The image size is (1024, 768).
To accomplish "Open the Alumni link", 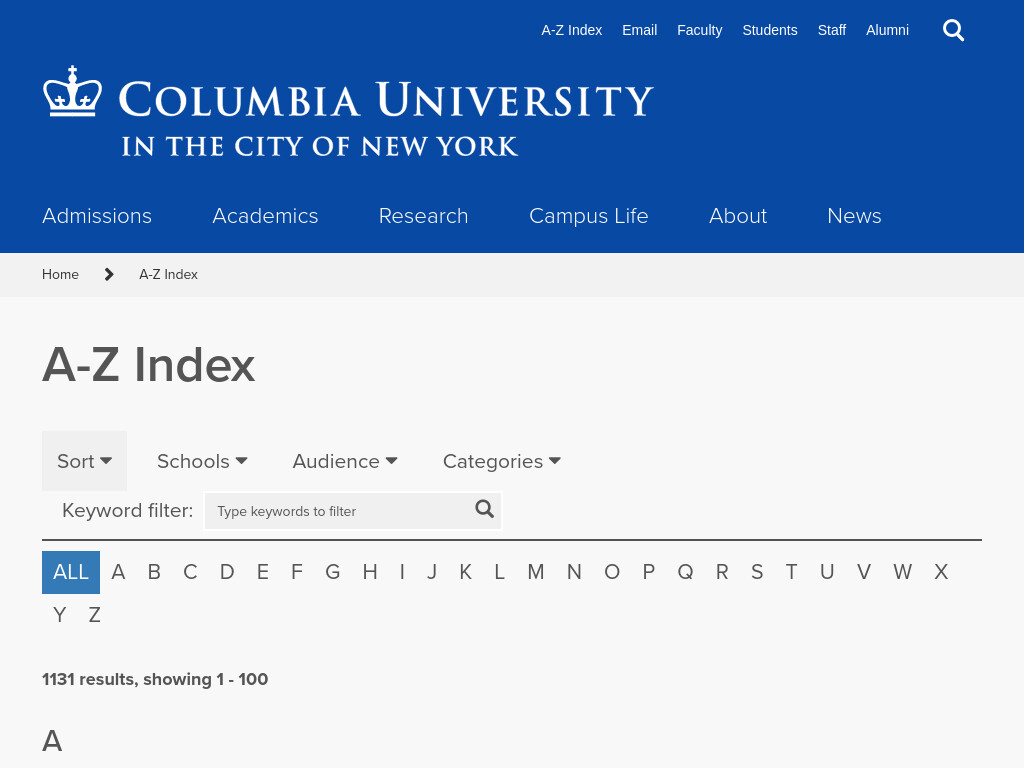I will point(887,30).
